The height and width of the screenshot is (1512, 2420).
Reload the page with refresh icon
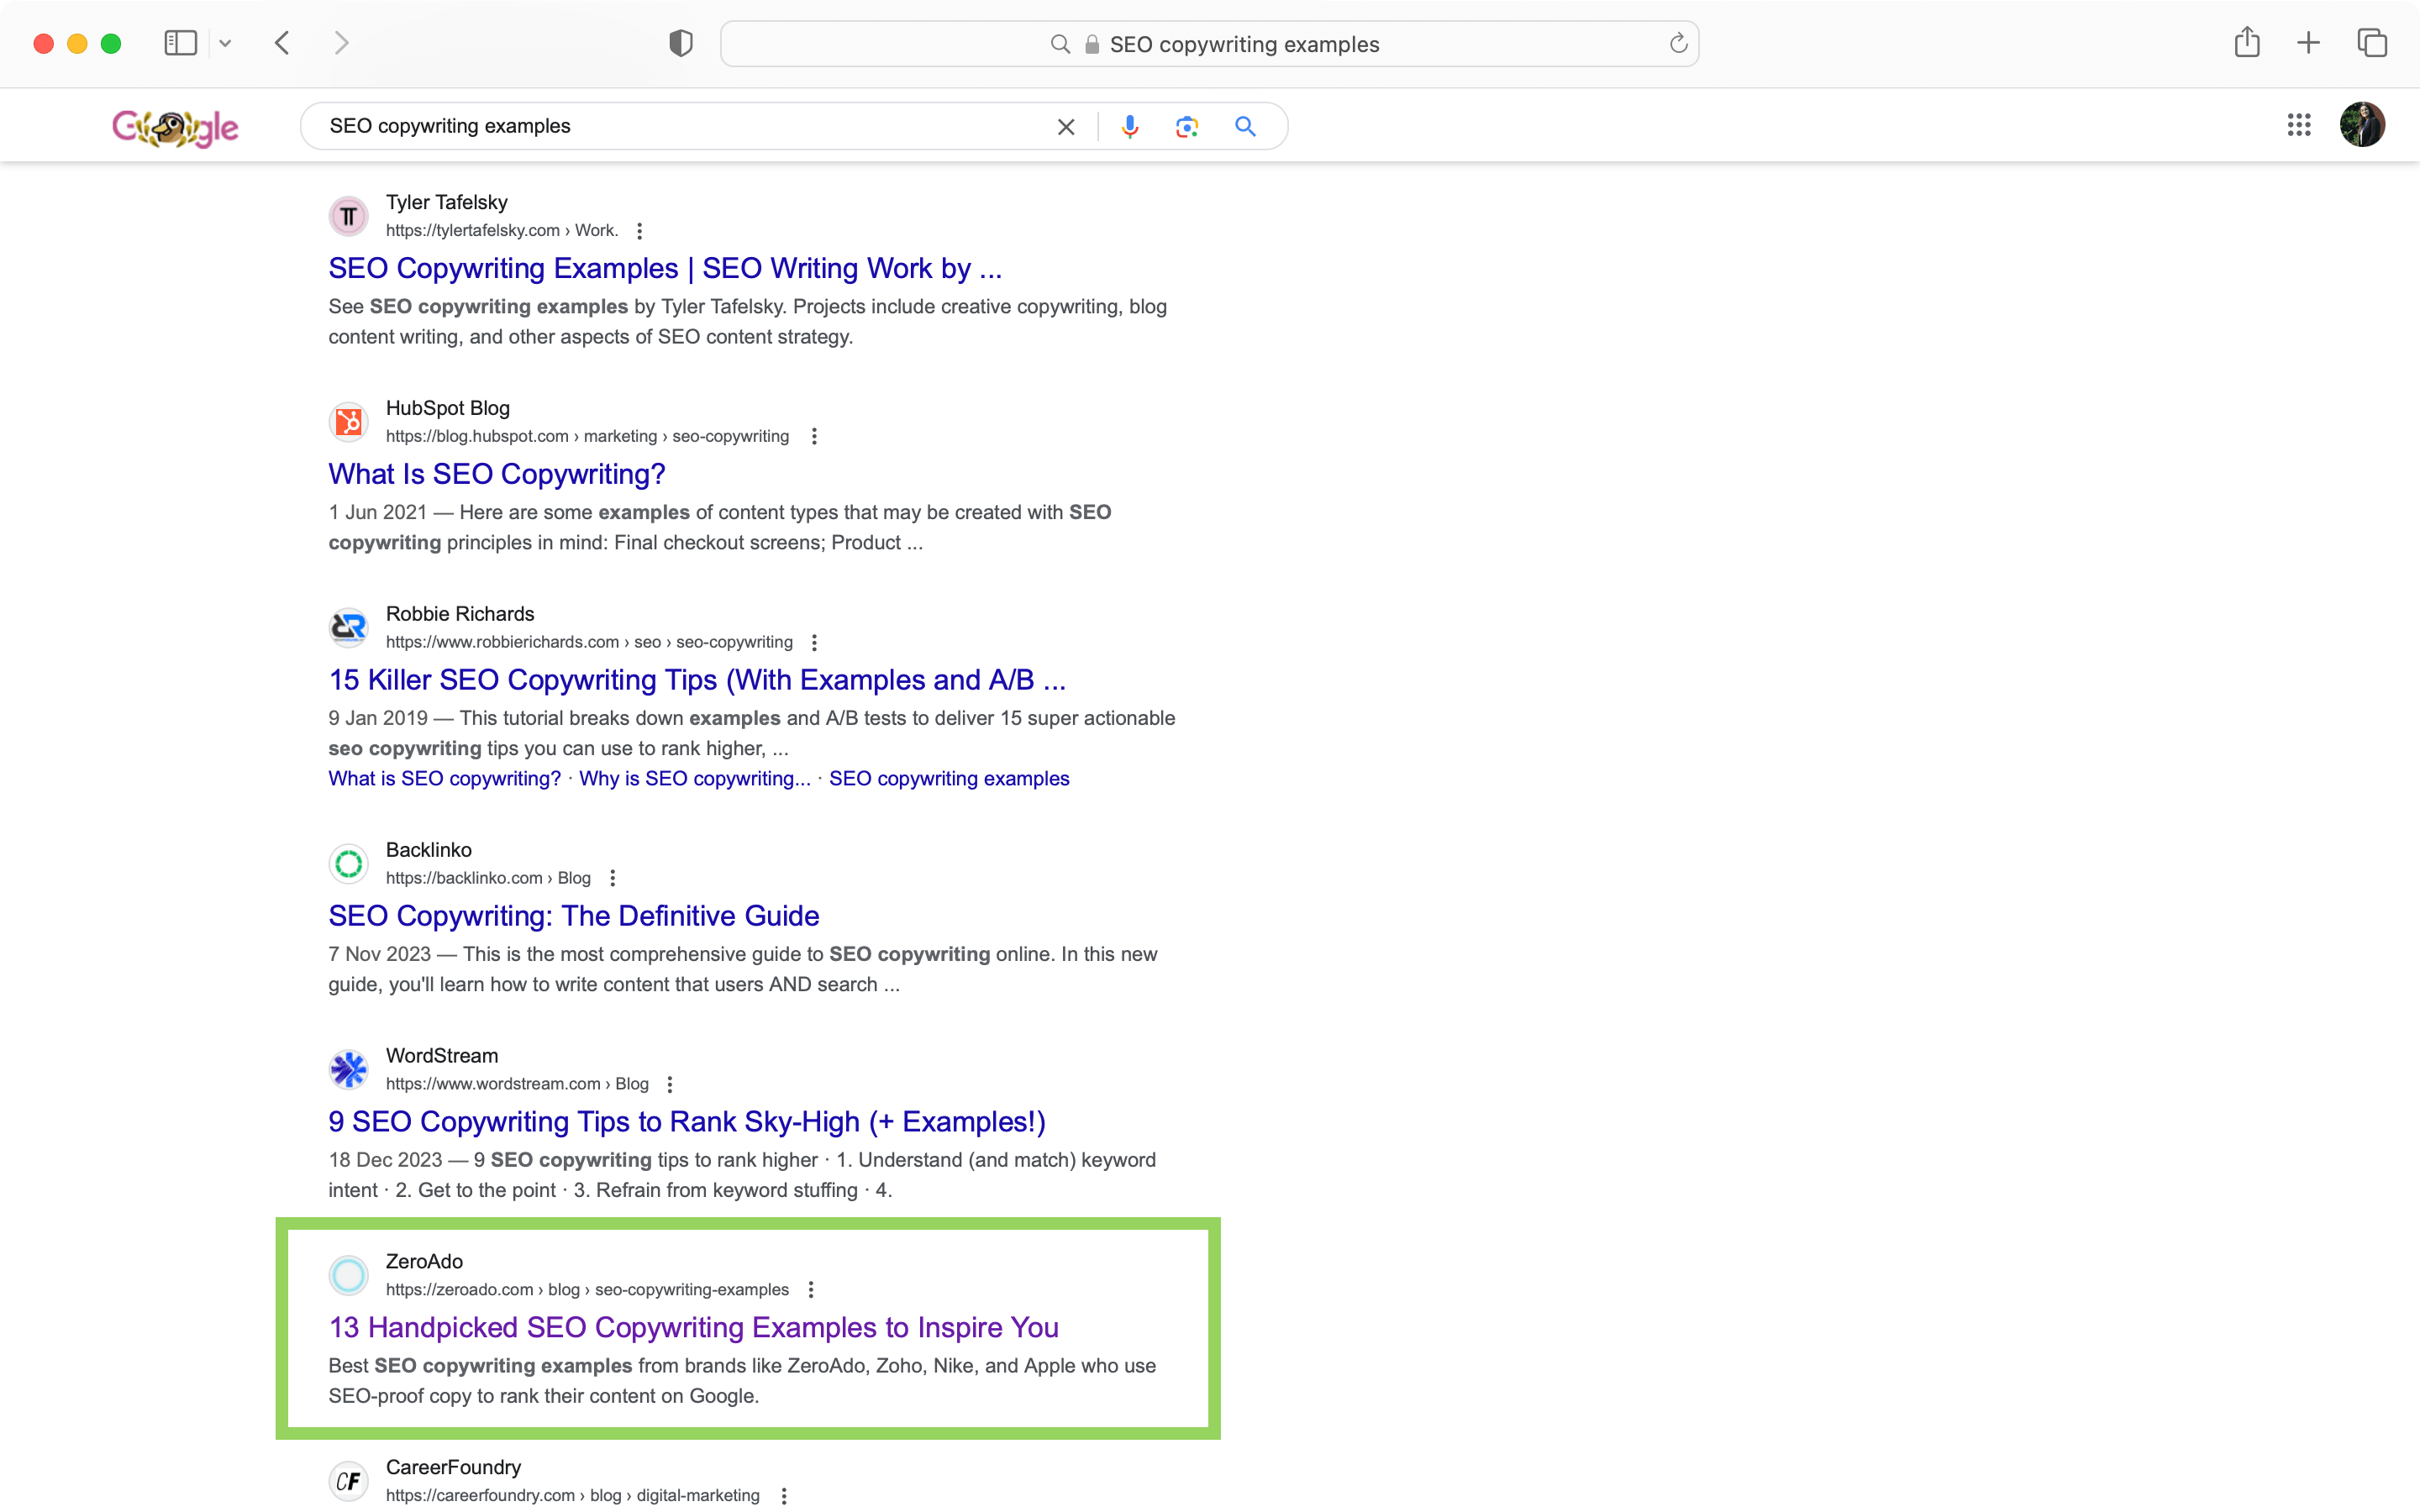point(1678,43)
